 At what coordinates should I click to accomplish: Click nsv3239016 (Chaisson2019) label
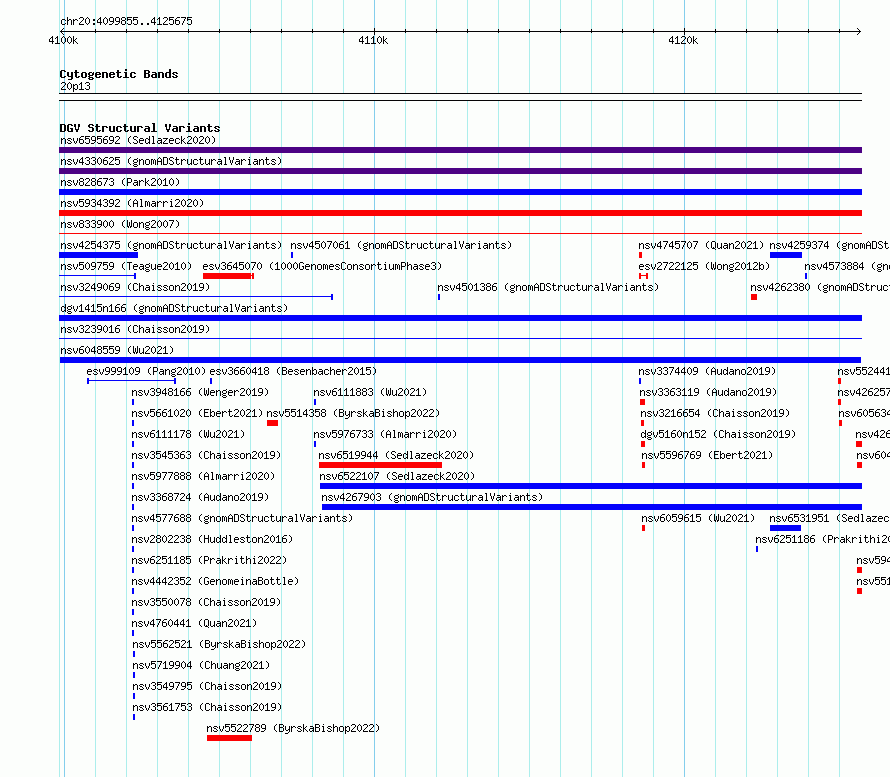tap(135, 329)
